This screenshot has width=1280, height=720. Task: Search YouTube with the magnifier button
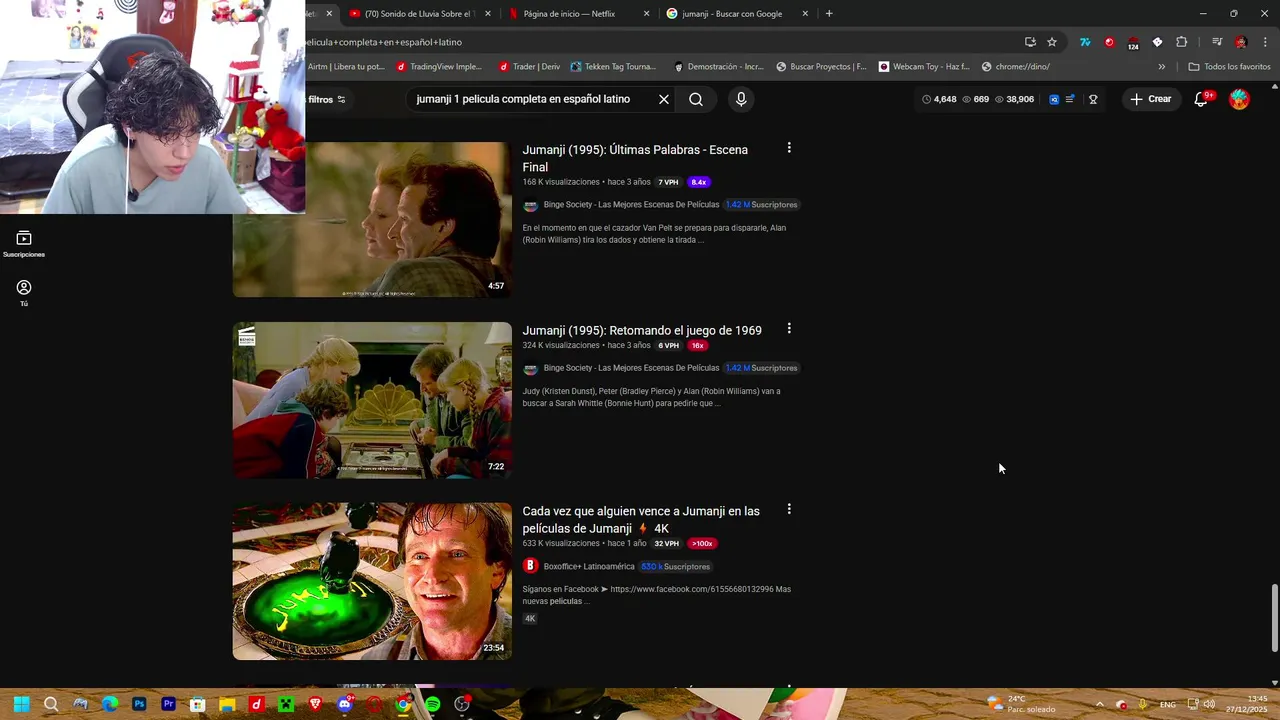(x=696, y=99)
